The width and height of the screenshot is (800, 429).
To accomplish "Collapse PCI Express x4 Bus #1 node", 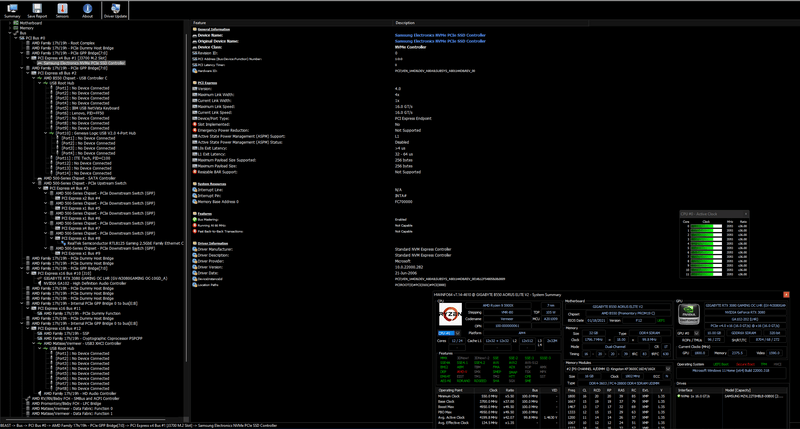I will (28, 58).
